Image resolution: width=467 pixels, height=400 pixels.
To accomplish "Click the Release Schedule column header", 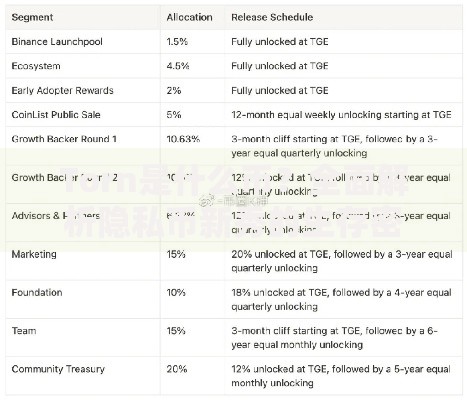I will click(x=272, y=17).
